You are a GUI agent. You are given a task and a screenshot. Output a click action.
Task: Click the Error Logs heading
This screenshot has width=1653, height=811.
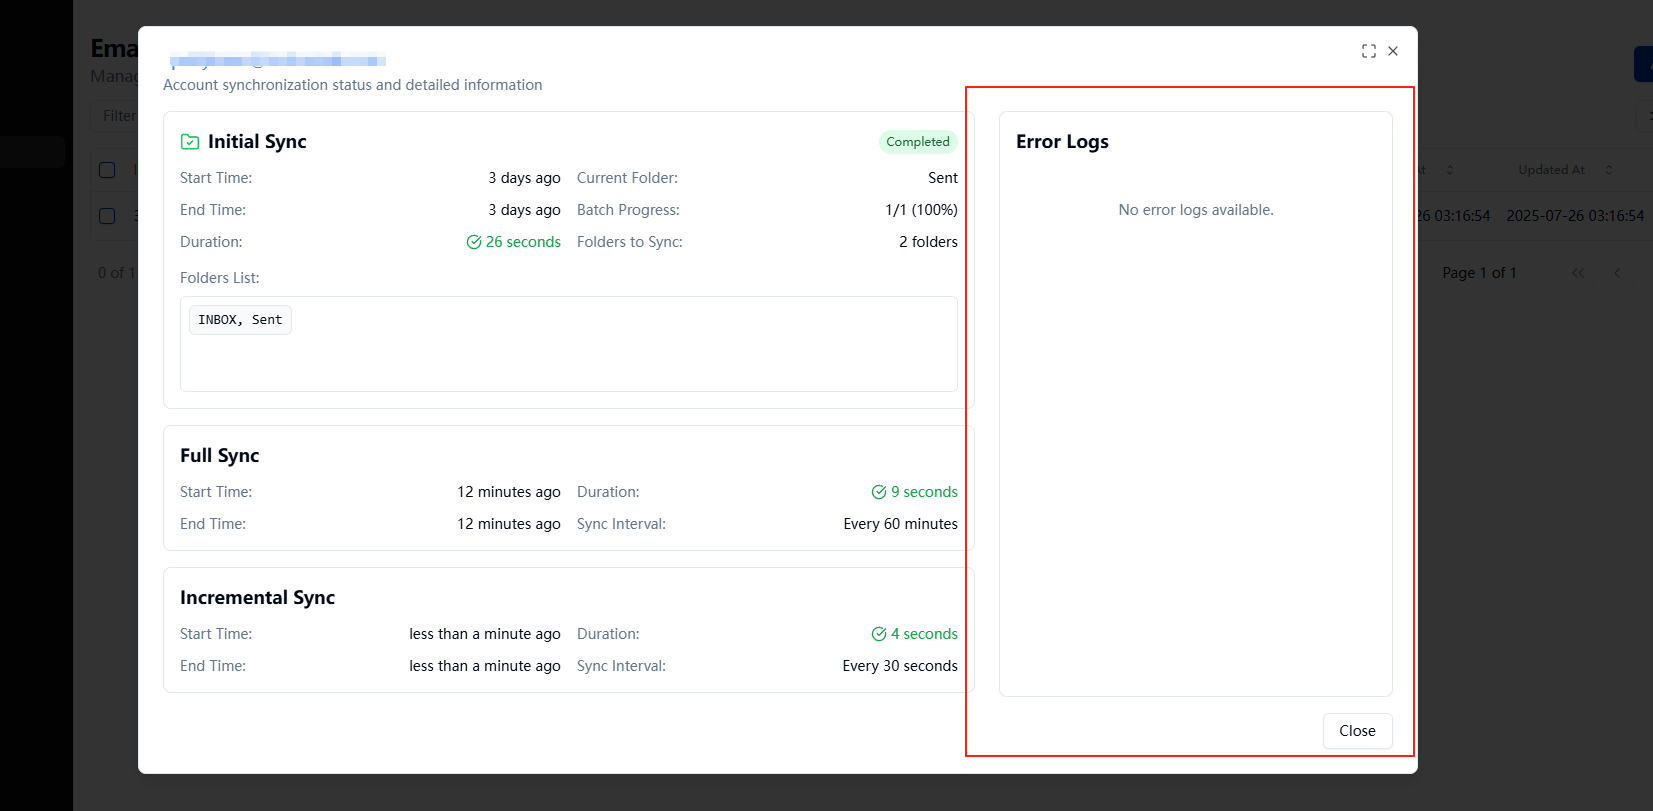tap(1062, 142)
